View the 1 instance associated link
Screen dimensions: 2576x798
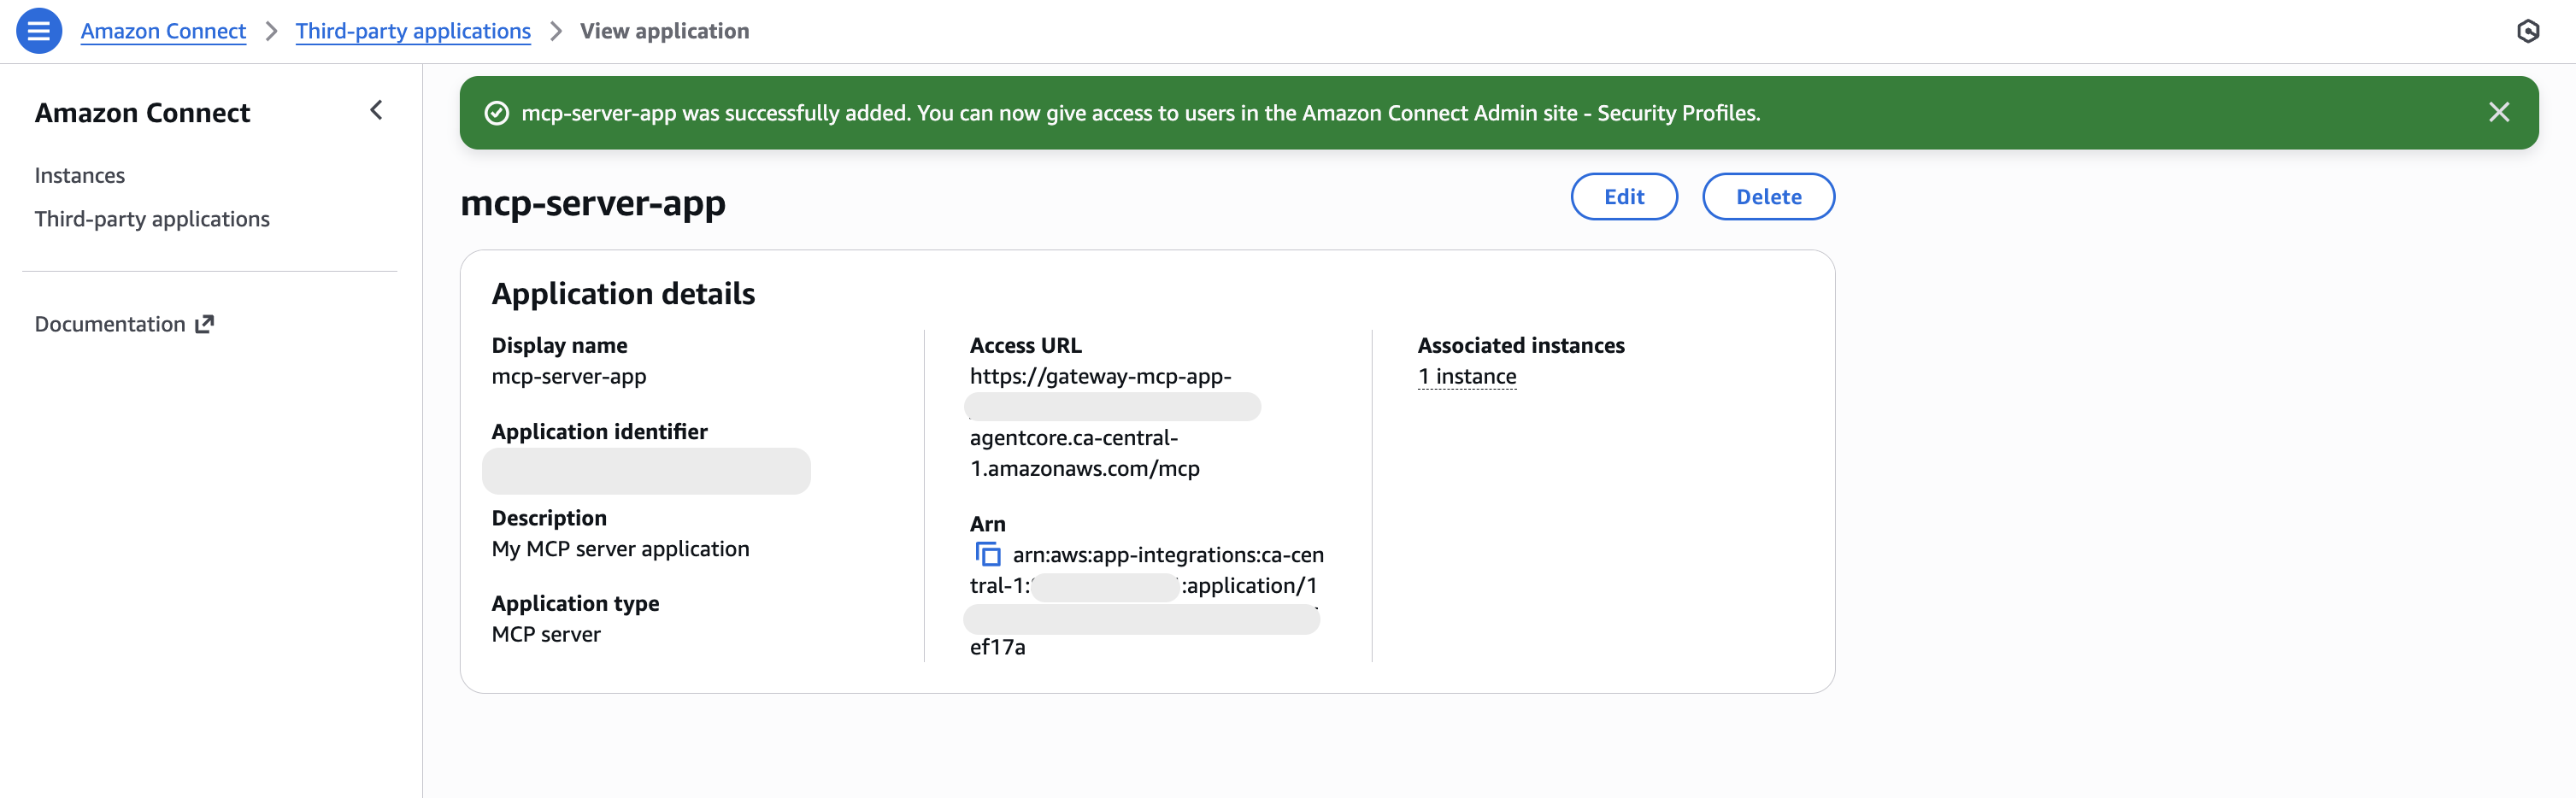(1466, 377)
